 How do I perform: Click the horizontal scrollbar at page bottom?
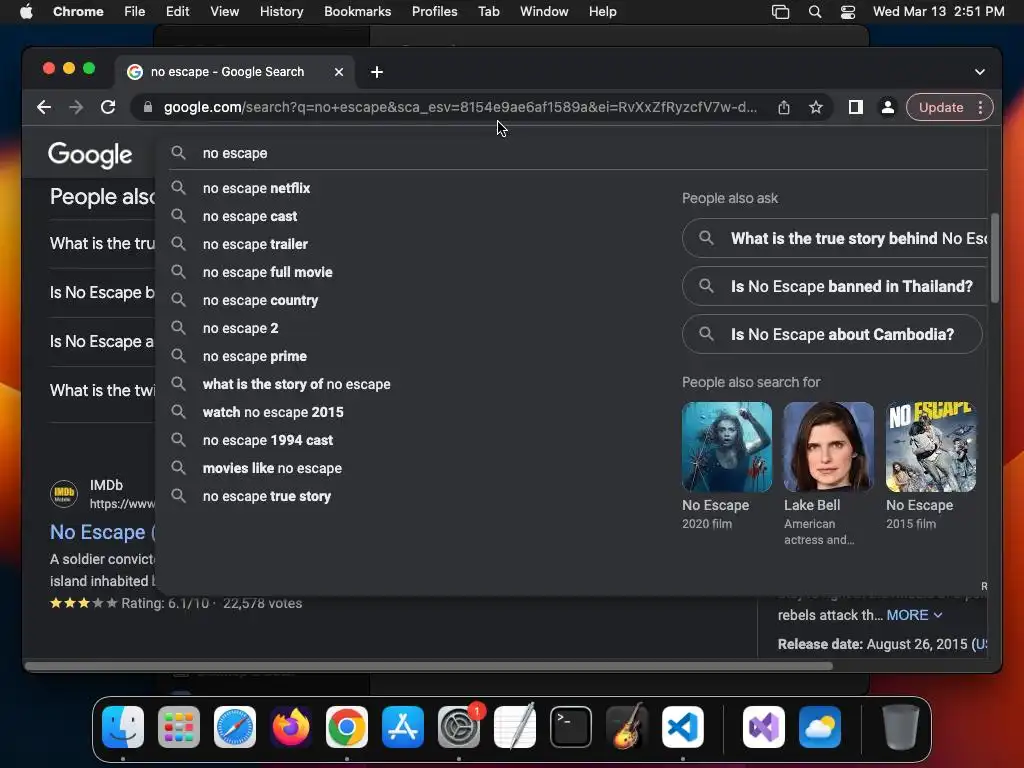[428, 666]
